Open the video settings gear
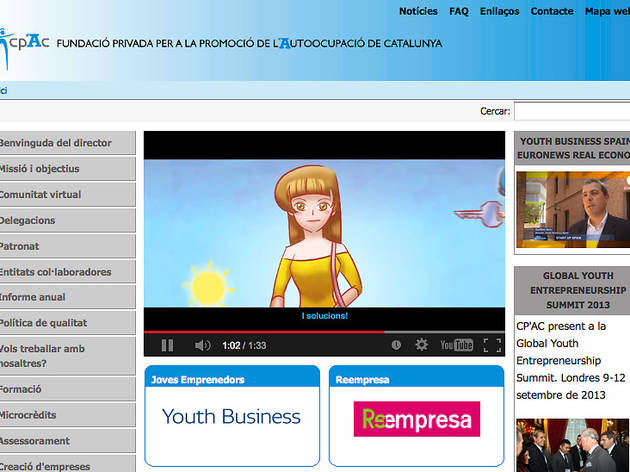Viewport: 630px width, 472px height. click(421, 345)
